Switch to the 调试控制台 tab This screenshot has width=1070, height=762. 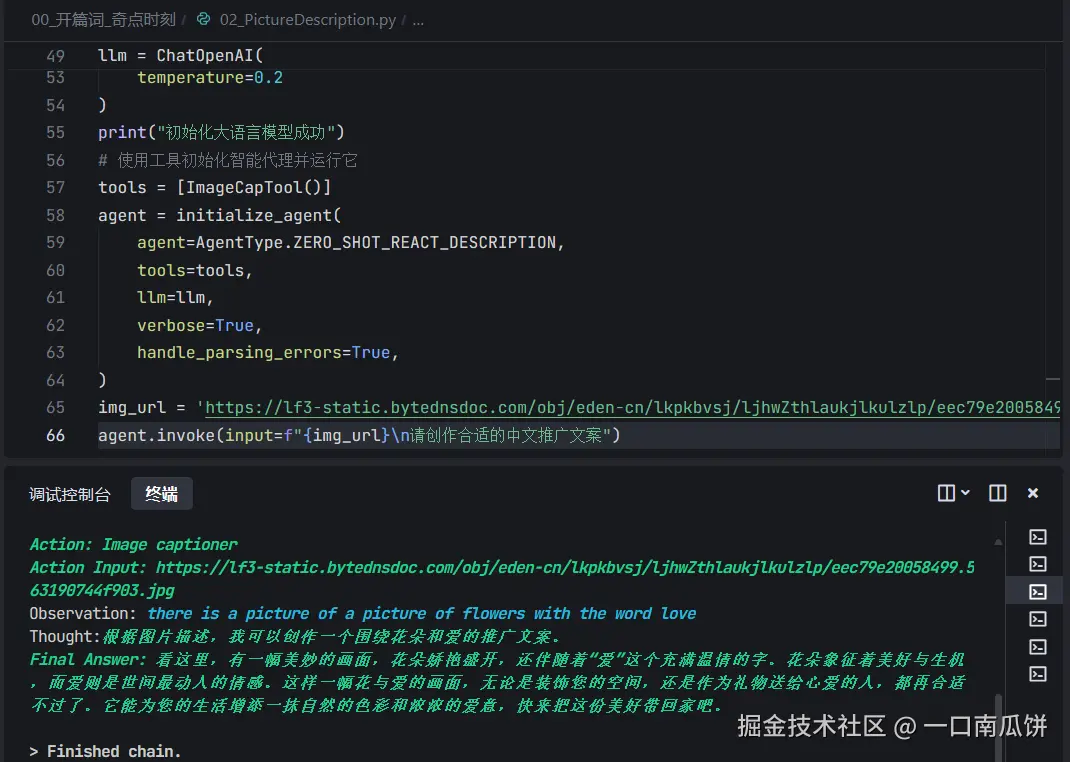click(x=70, y=494)
